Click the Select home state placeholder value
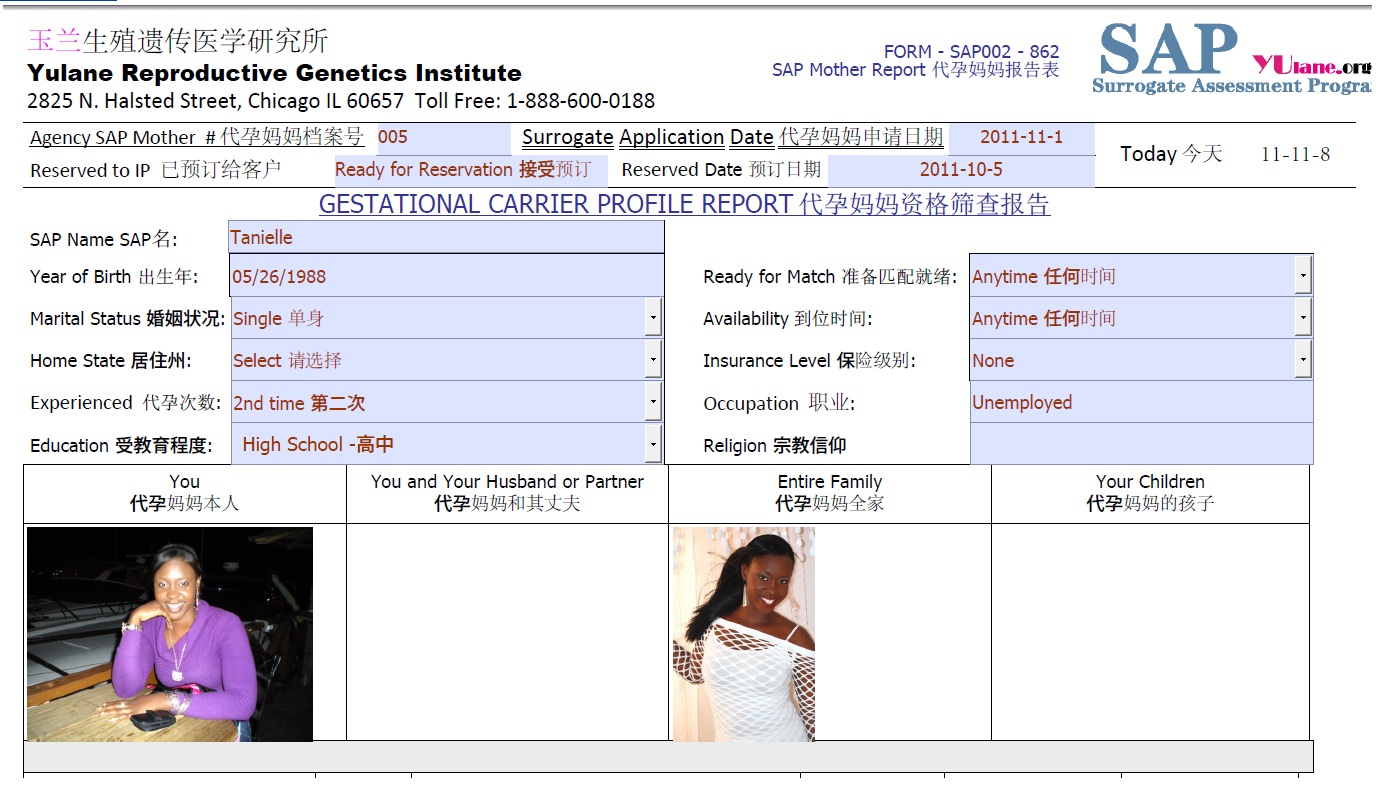1388x790 pixels. [287, 361]
